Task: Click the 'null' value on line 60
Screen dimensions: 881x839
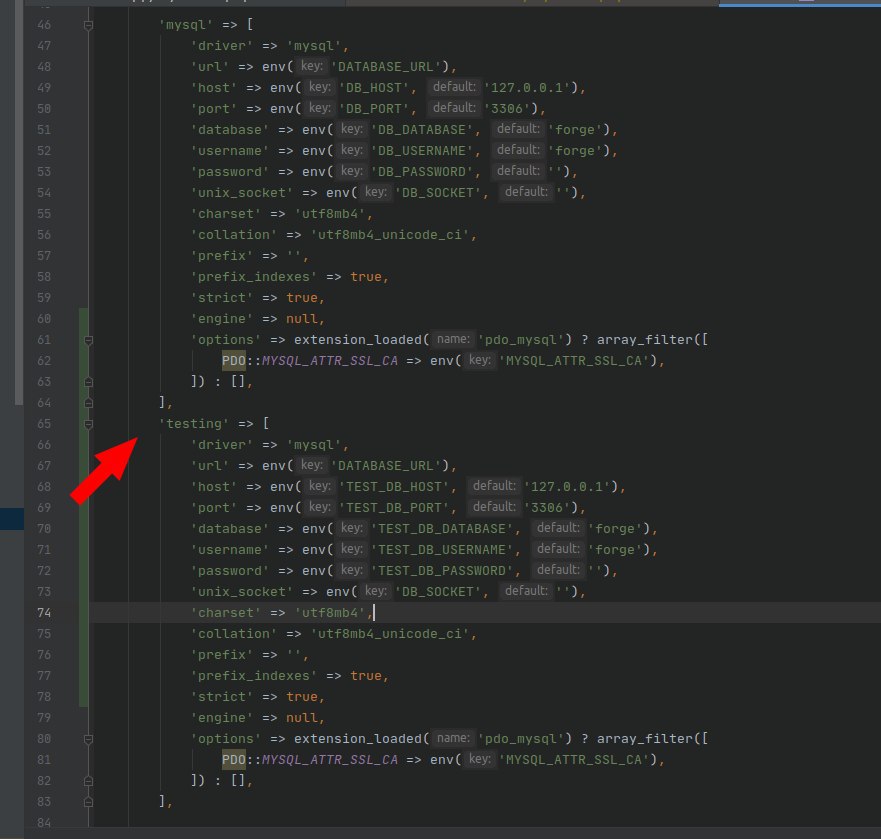Action: coord(302,319)
